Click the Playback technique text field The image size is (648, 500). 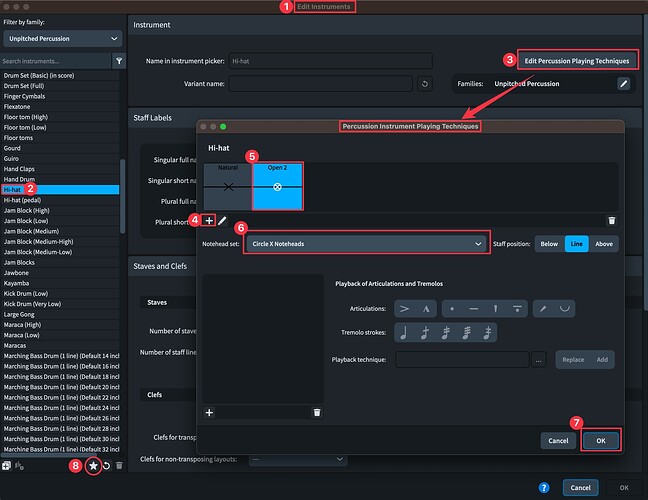(462, 360)
